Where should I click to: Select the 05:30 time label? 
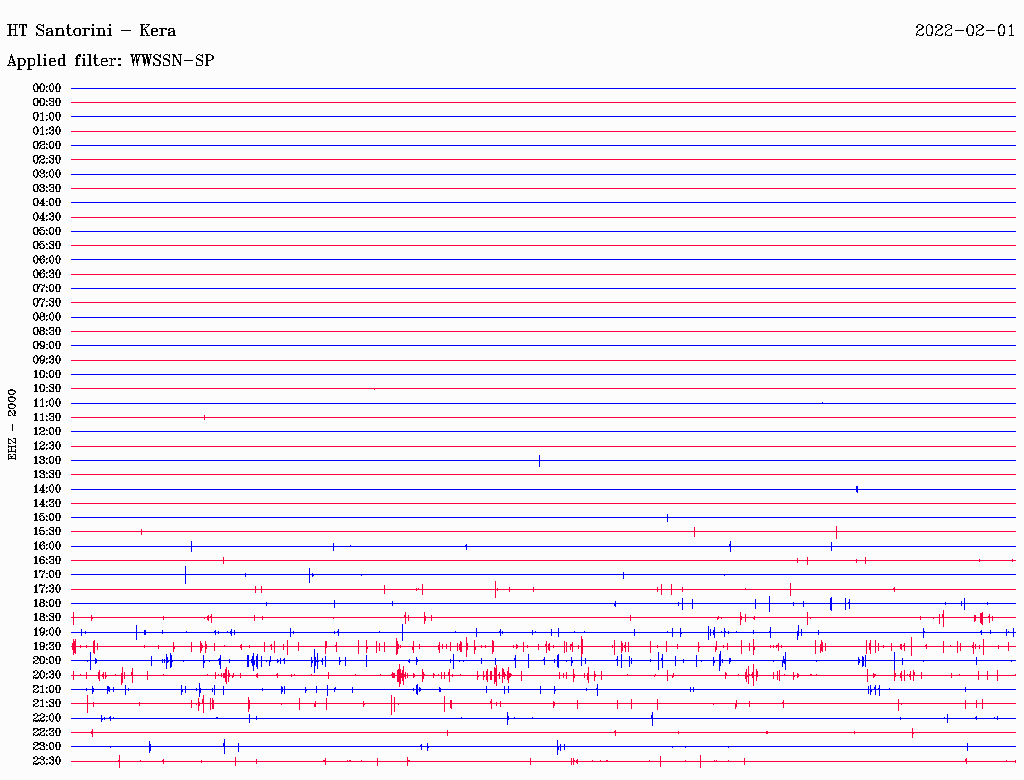[x=47, y=246]
